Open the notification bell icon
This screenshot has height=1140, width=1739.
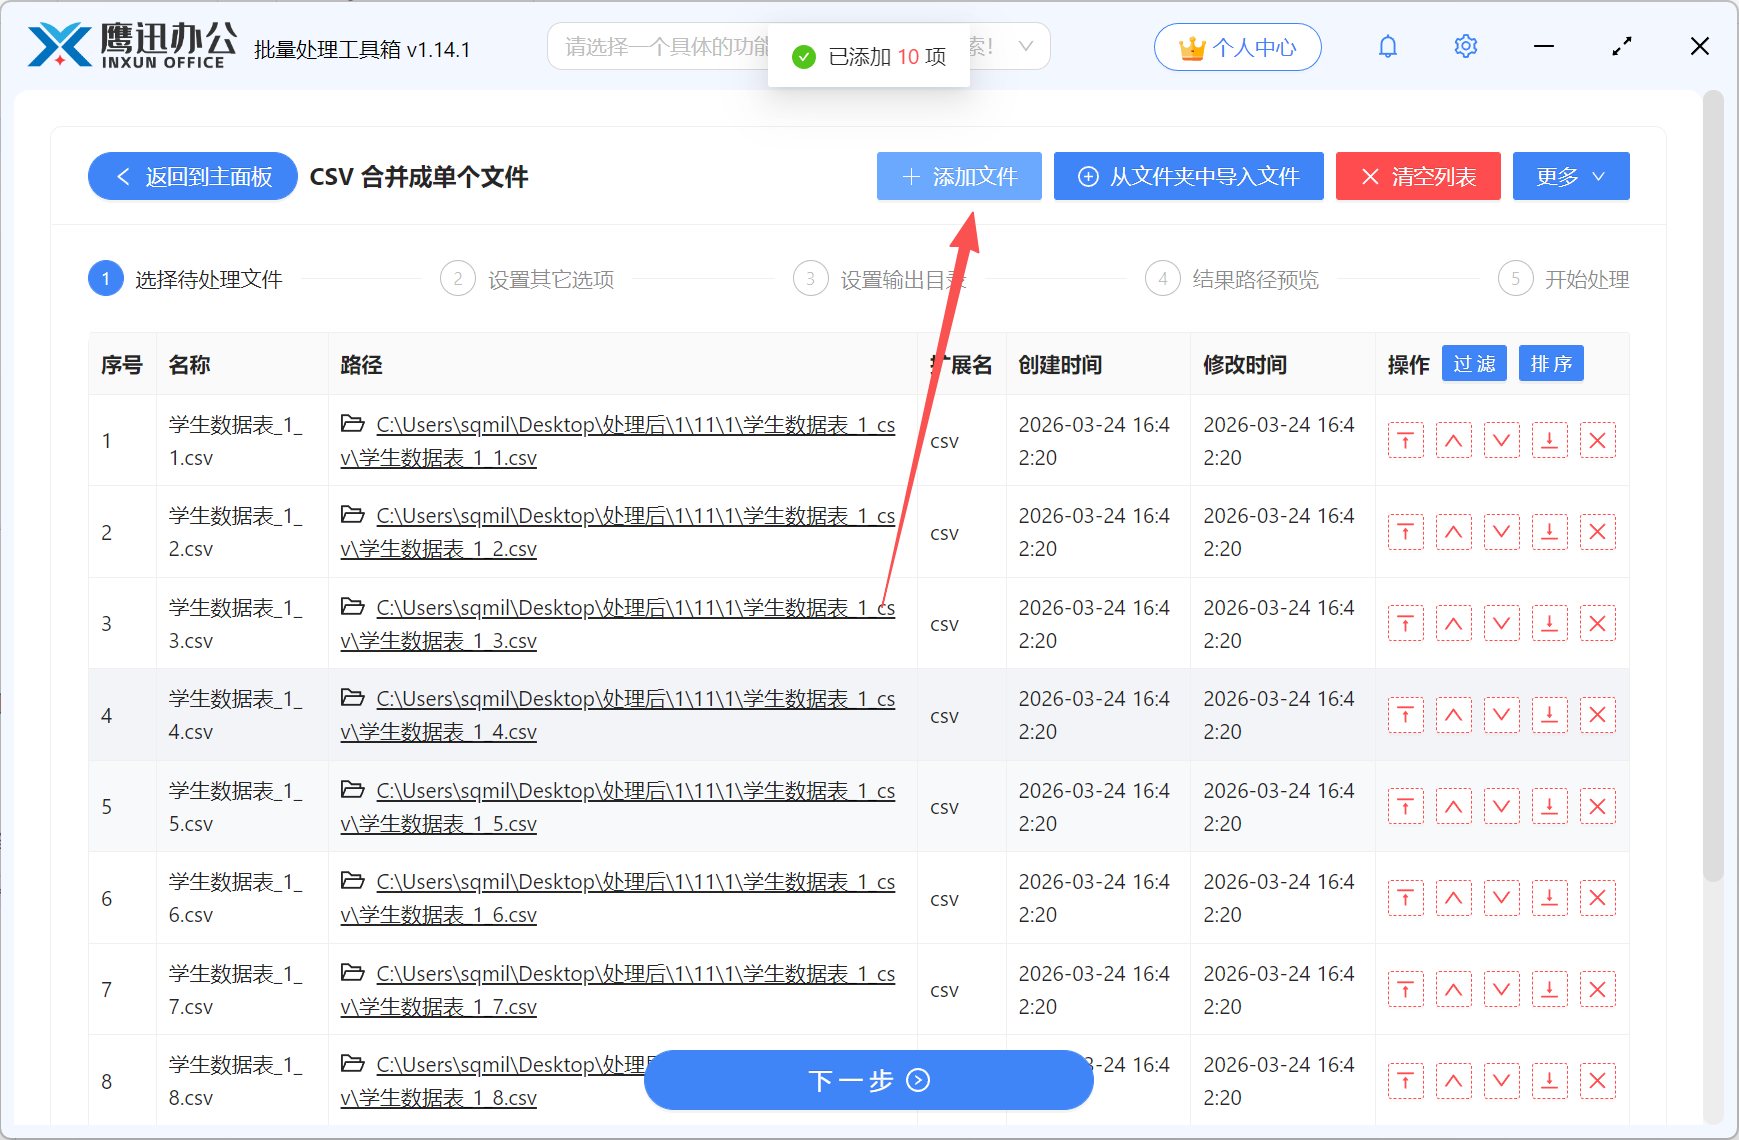[x=1387, y=46]
